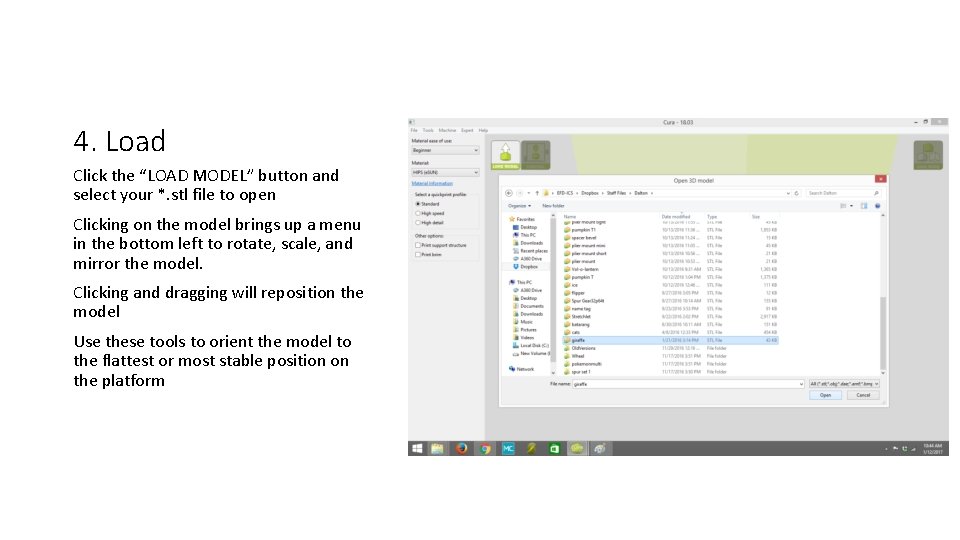This screenshot has height=540, width=960.
Task: Click the up-one-level arrow in dialog
Action: click(x=537, y=193)
